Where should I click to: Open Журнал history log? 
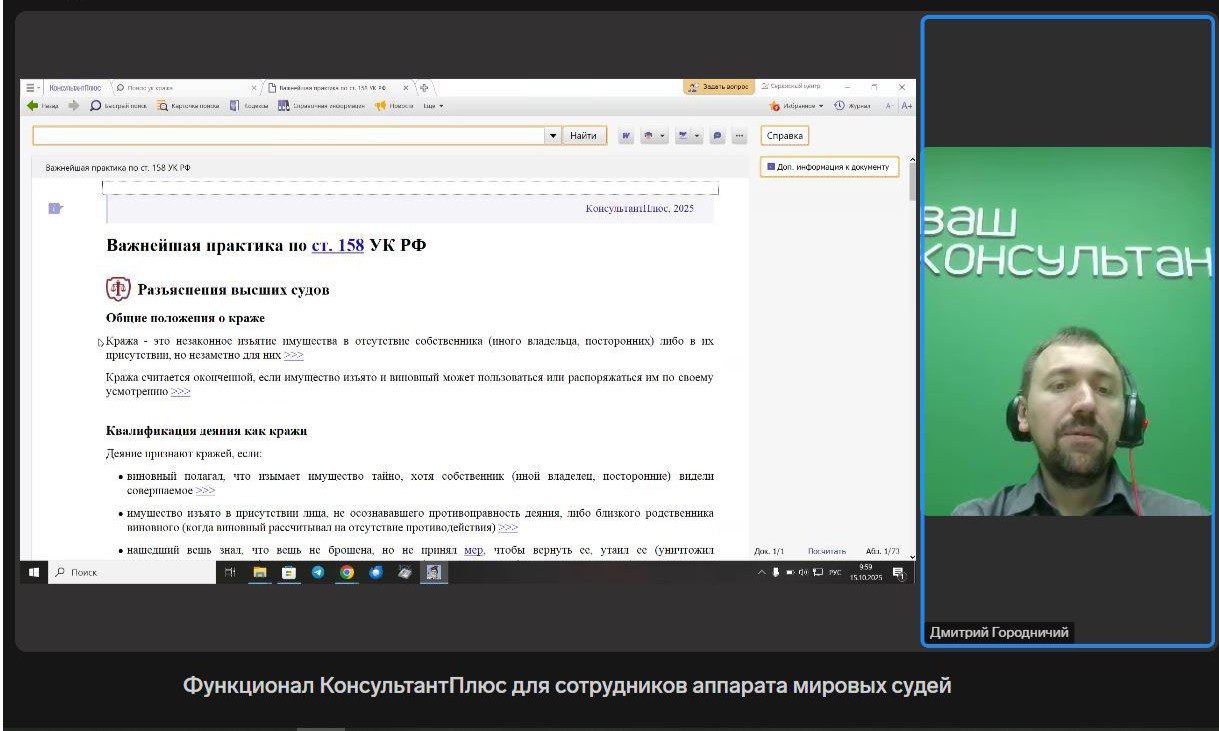click(852, 106)
